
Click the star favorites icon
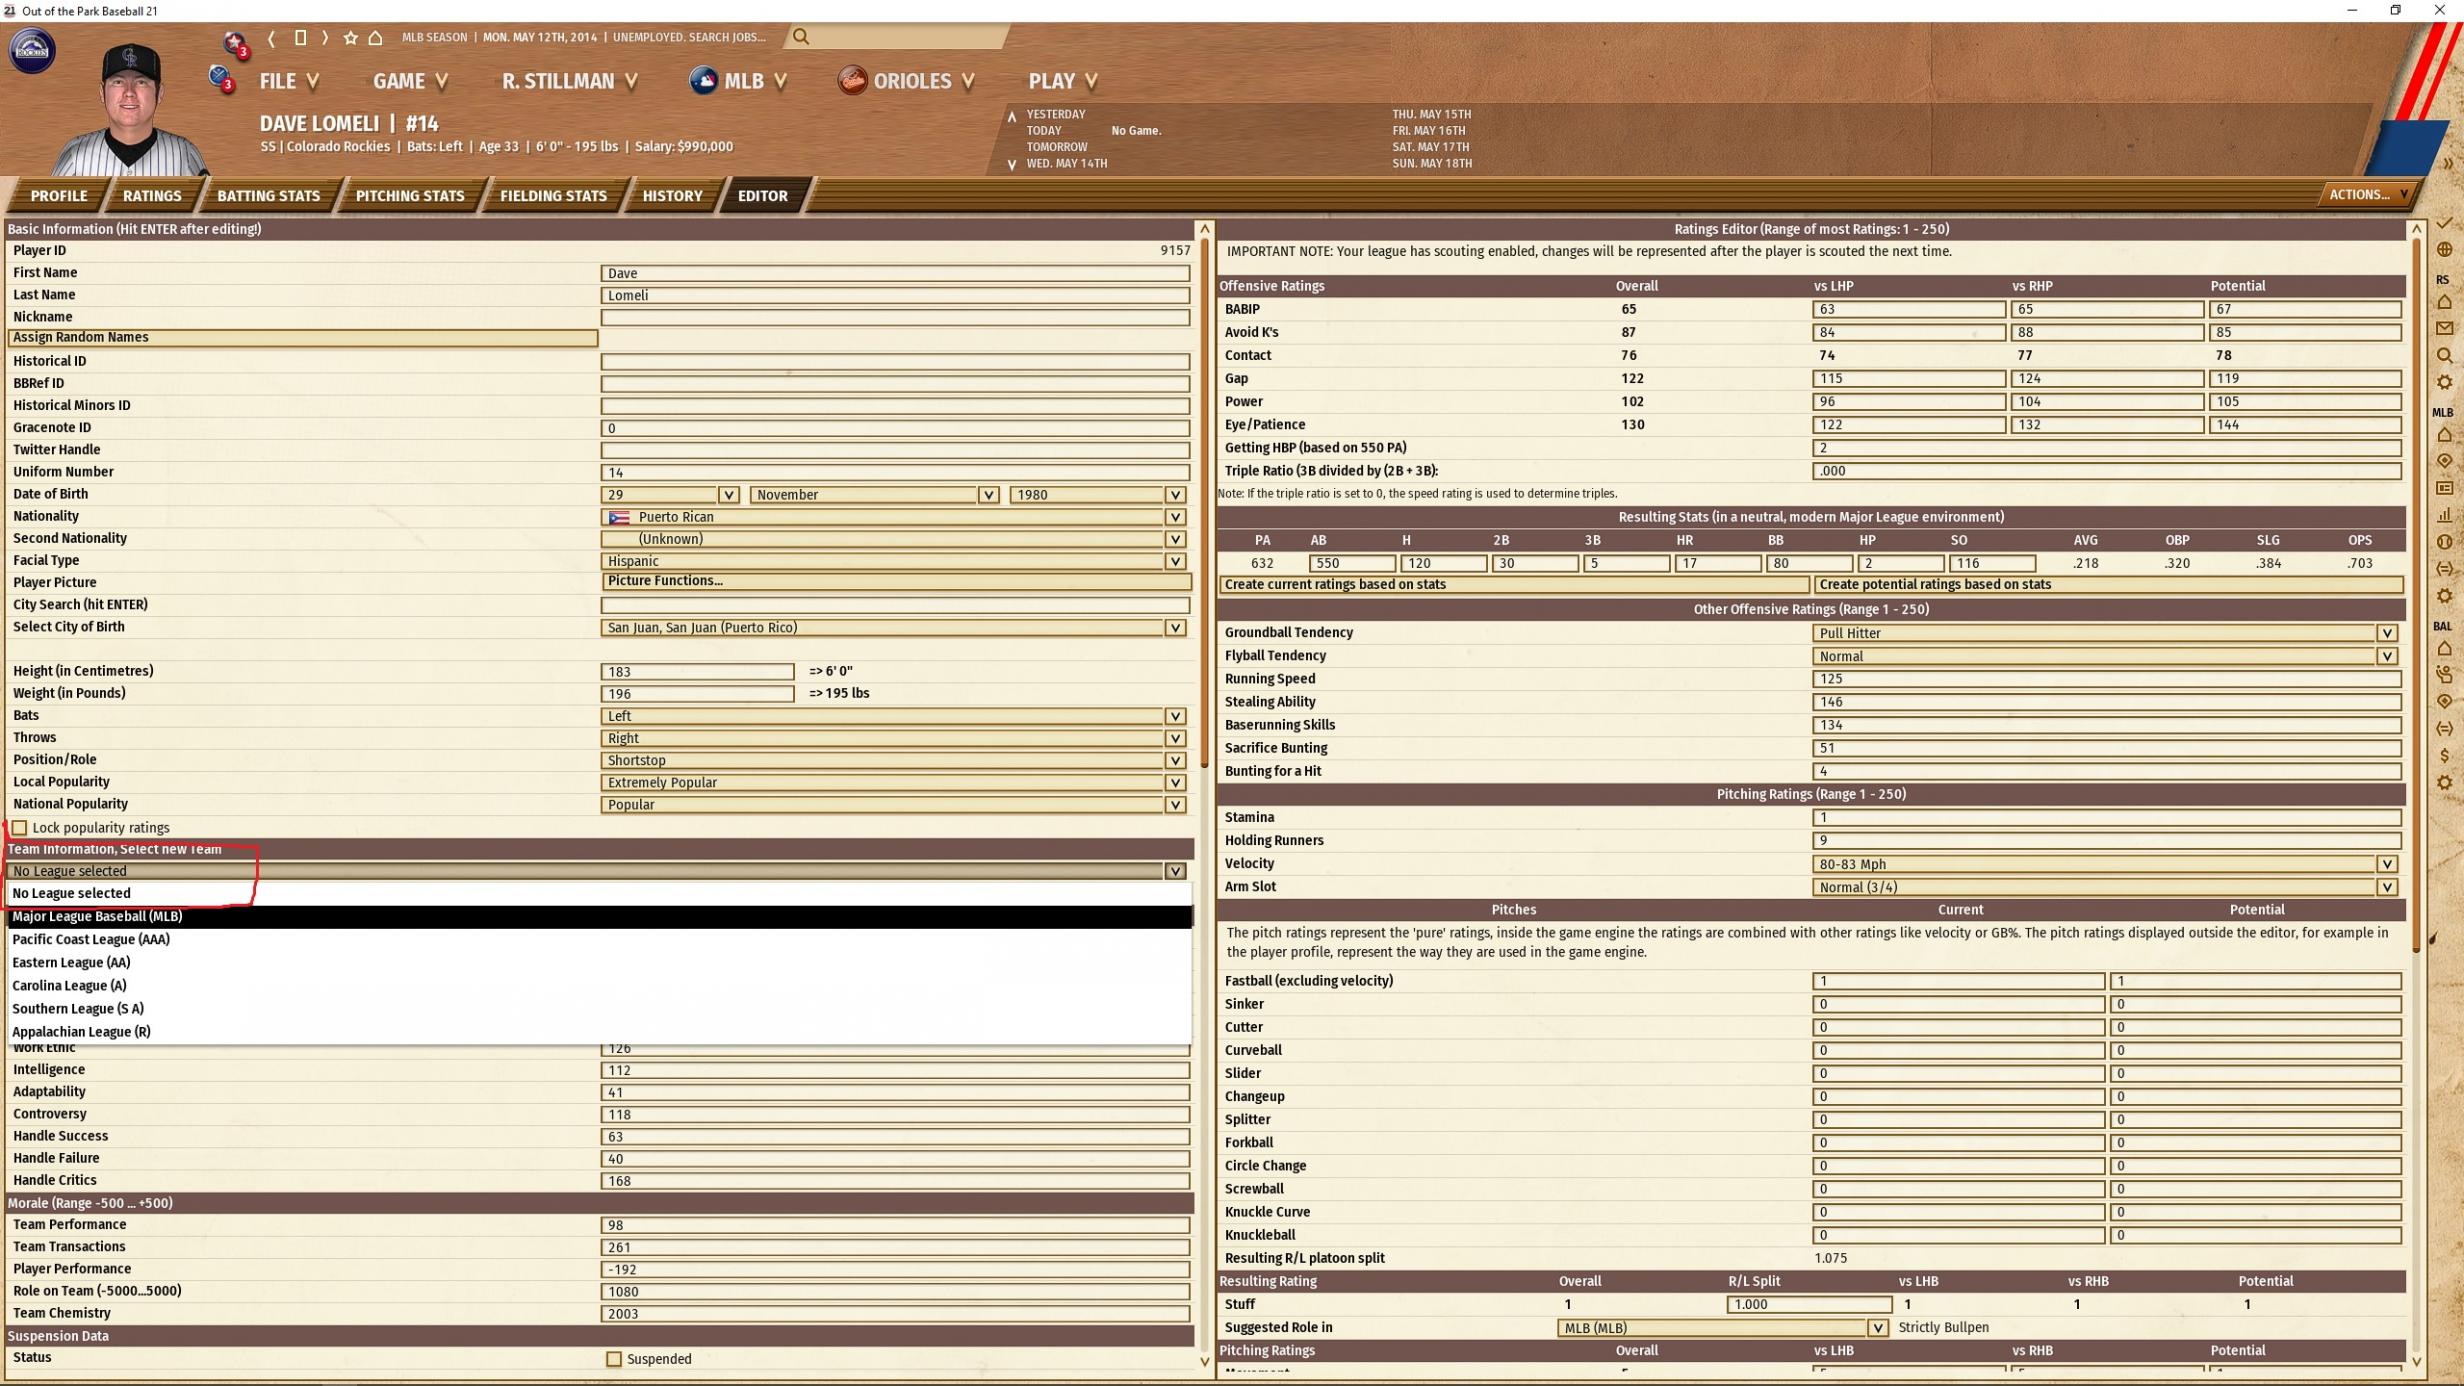click(x=350, y=38)
